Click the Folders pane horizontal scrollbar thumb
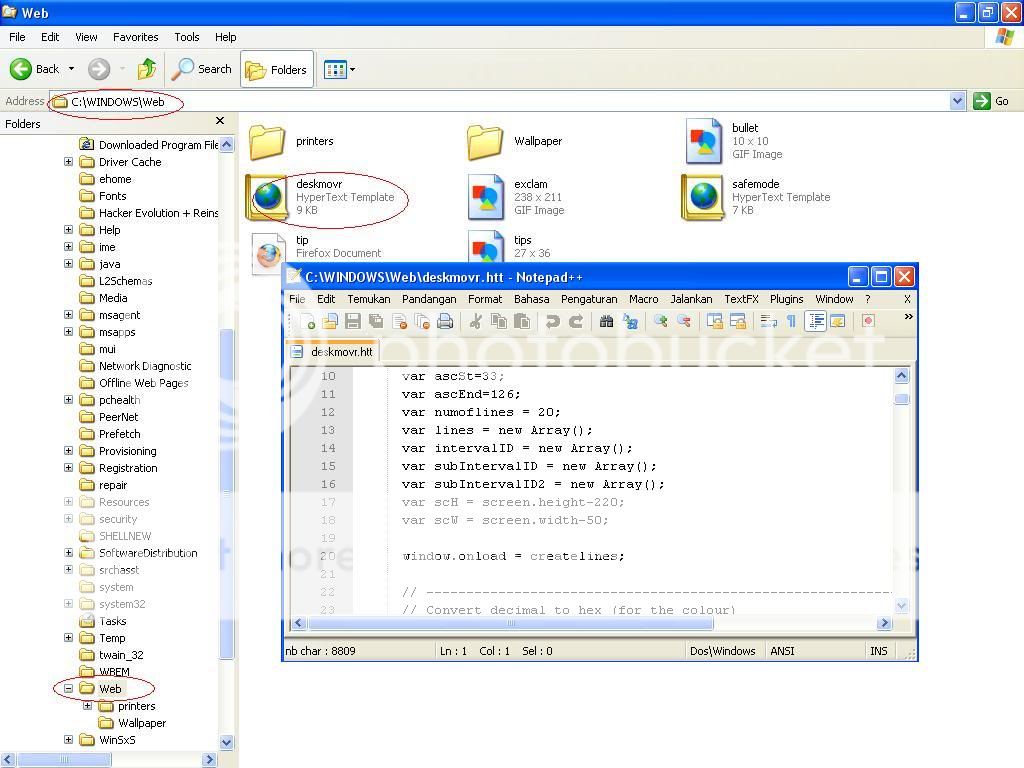The height and width of the screenshot is (768, 1024). tap(64, 760)
